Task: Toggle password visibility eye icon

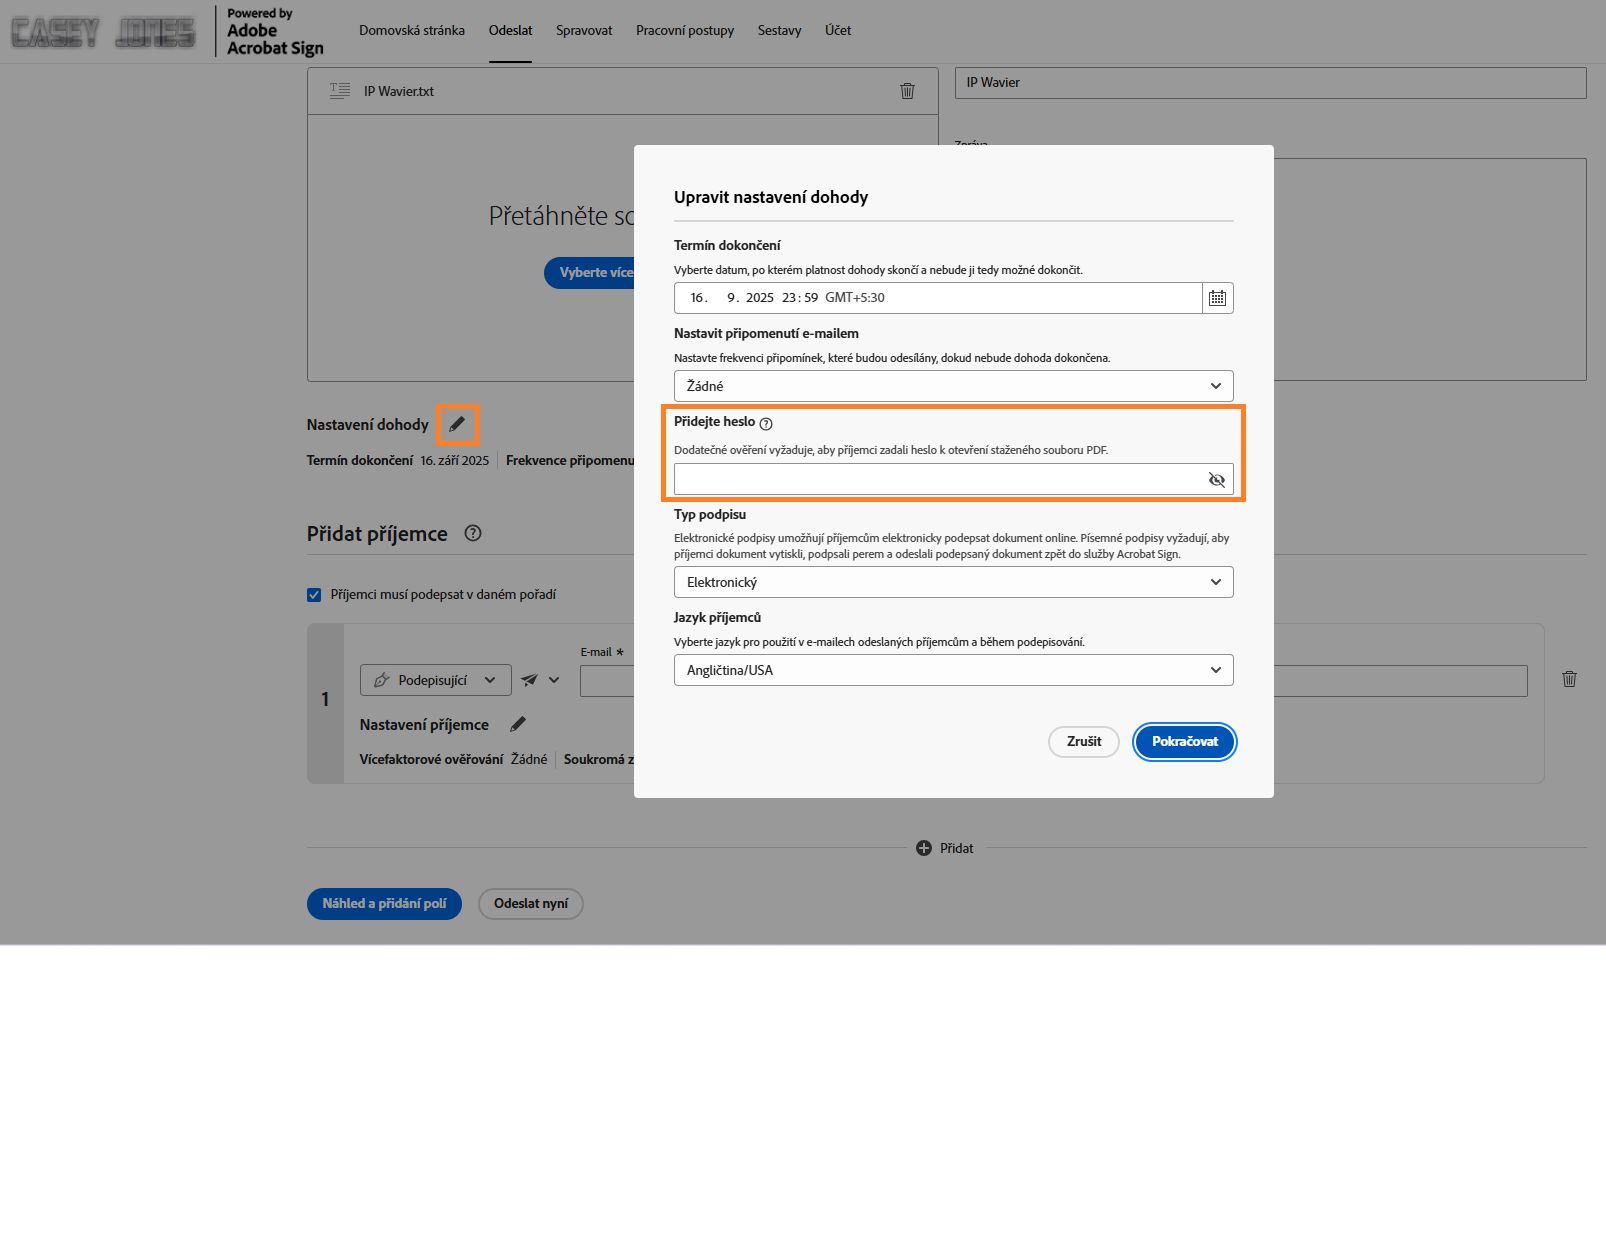Action: tap(1216, 480)
